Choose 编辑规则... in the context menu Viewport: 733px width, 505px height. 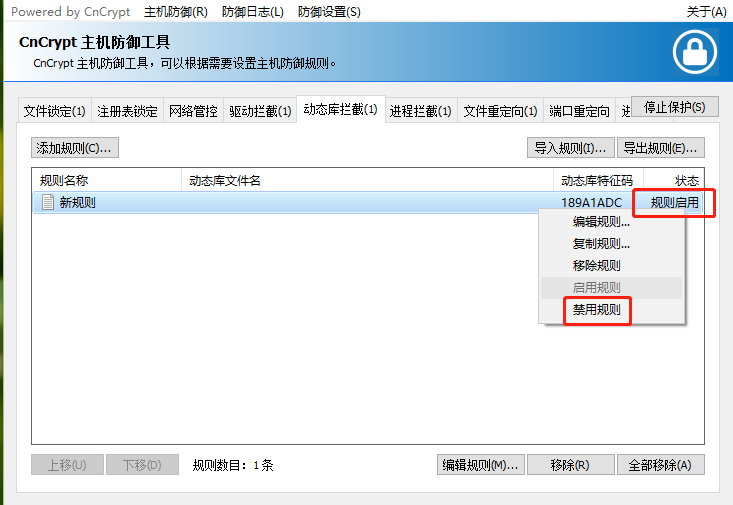click(611, 222)
